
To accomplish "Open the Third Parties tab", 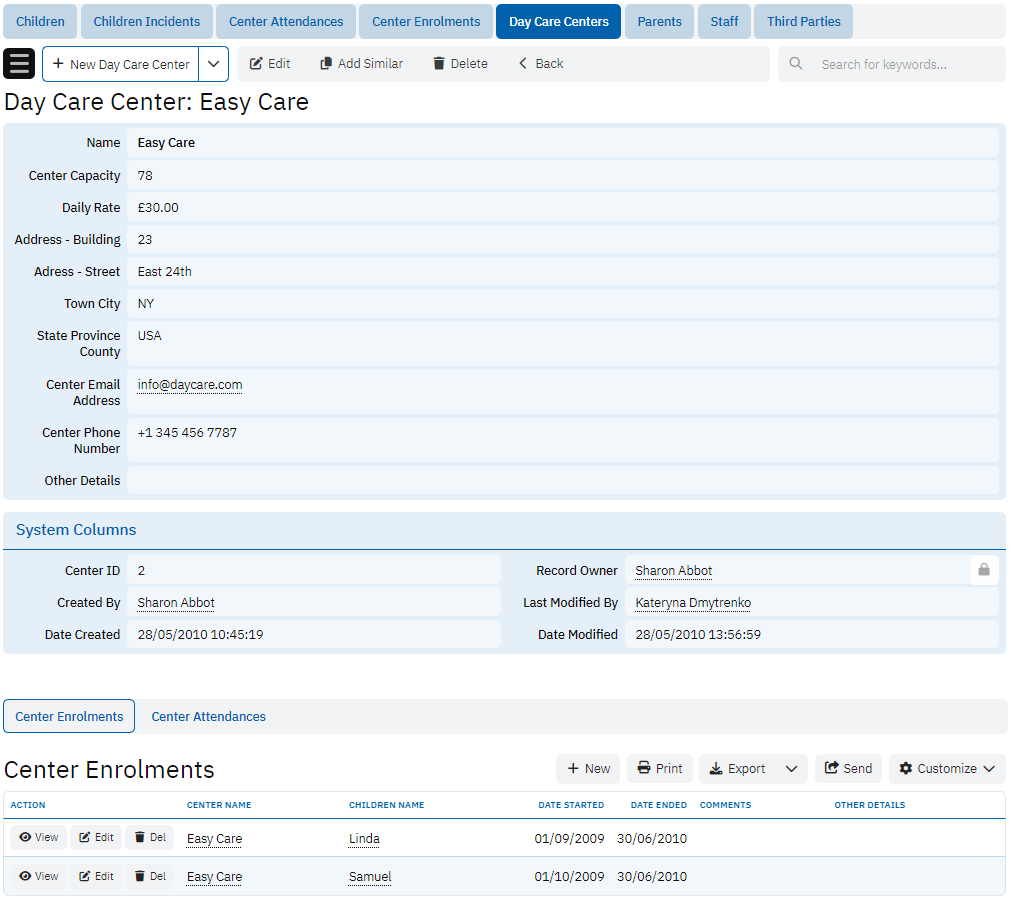I will 803,21.
